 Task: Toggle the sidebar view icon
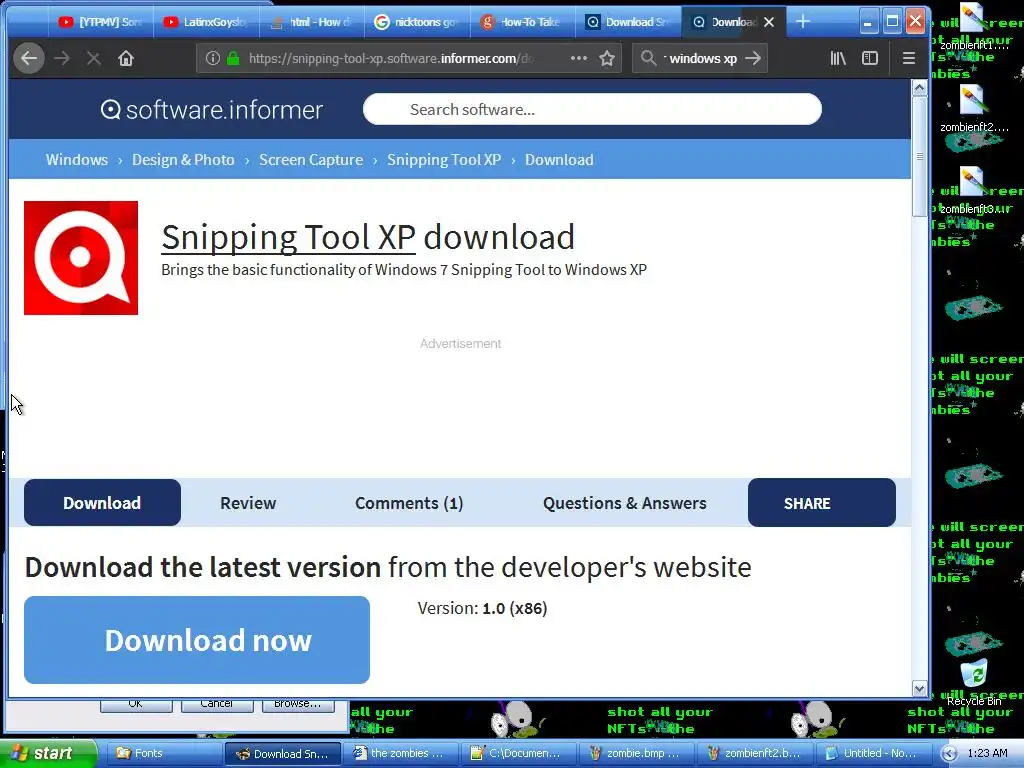(x=870, y=58)
